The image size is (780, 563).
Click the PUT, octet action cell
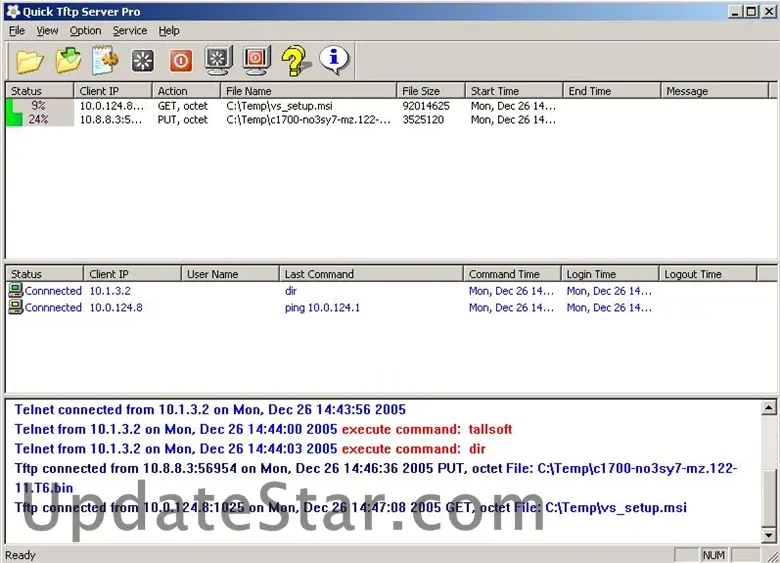click(x=183, y=119)
